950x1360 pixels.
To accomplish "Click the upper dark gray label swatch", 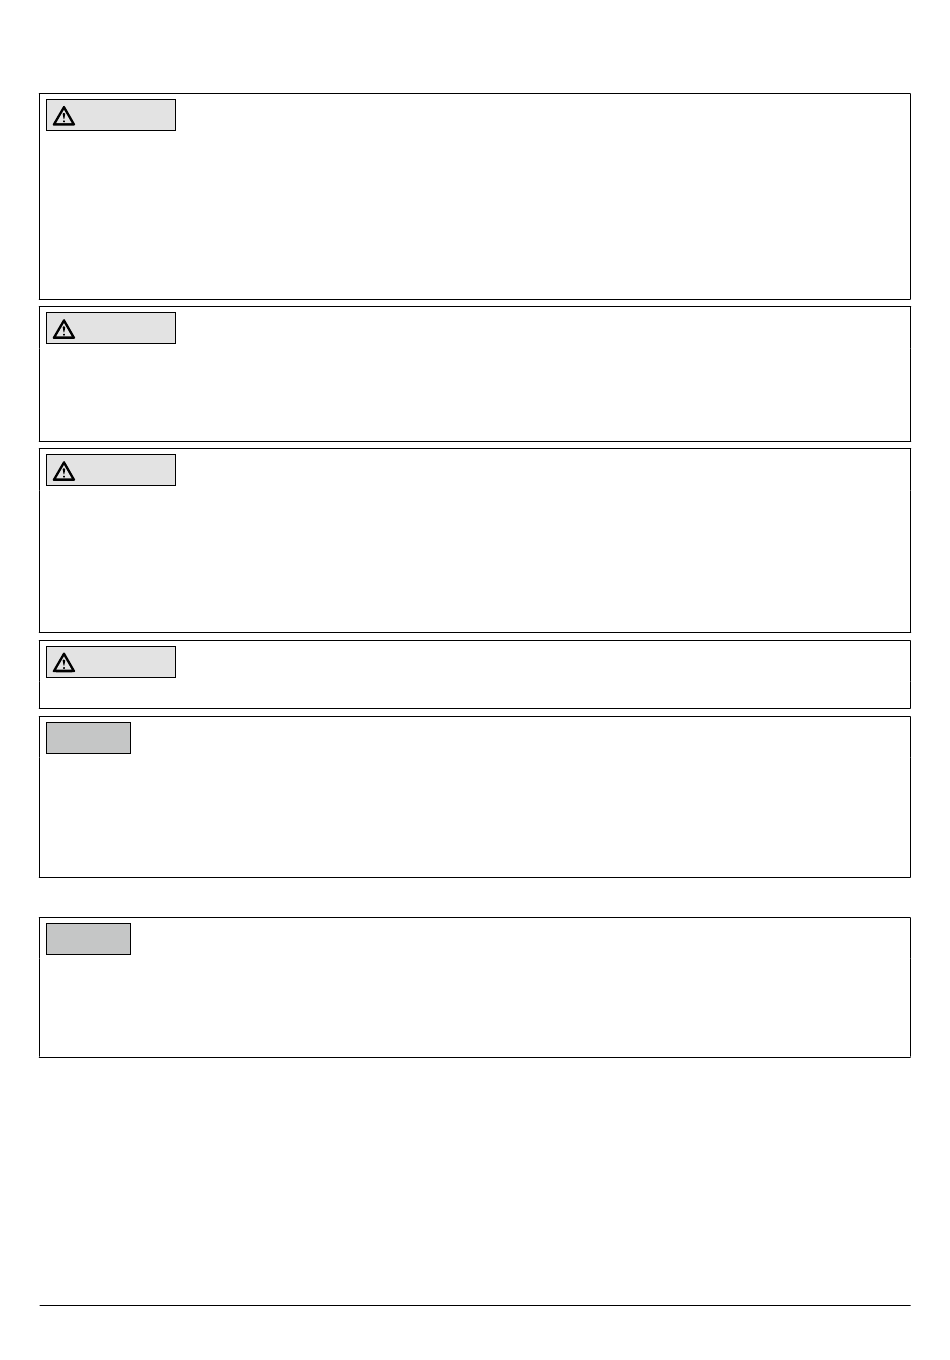I will [x=88, y=738].
